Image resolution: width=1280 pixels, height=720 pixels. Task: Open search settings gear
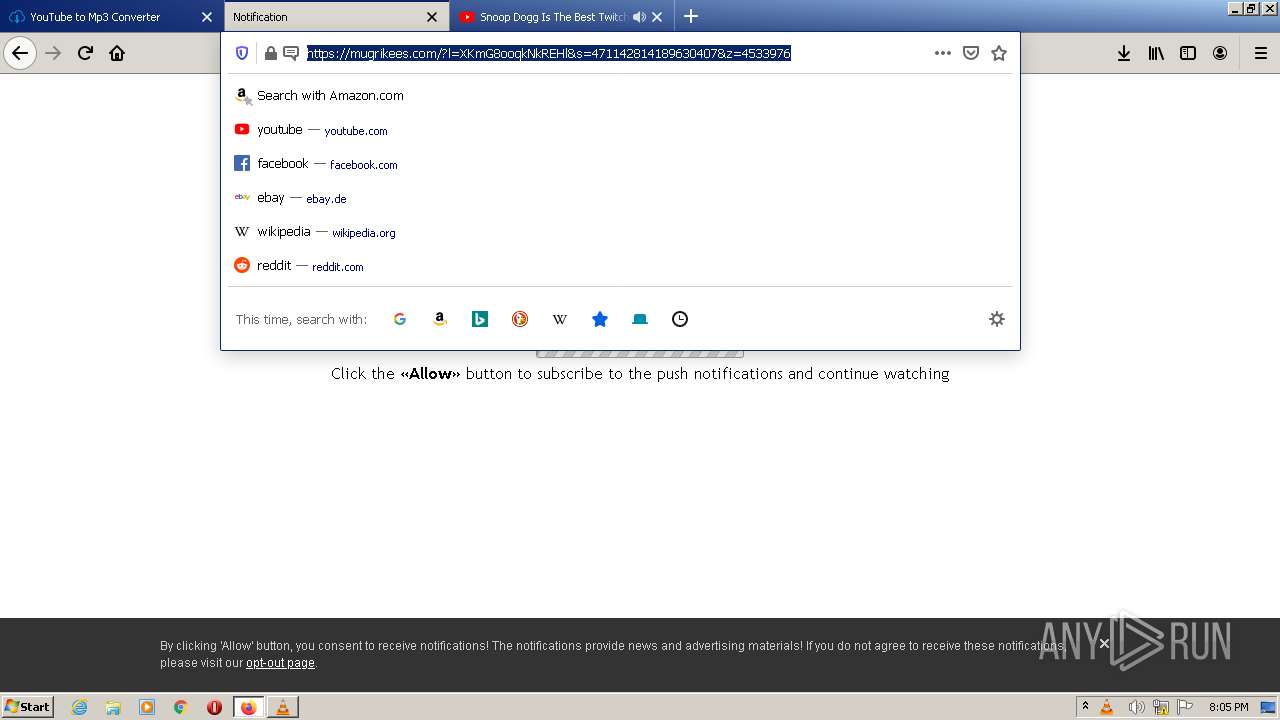point(996,319)
